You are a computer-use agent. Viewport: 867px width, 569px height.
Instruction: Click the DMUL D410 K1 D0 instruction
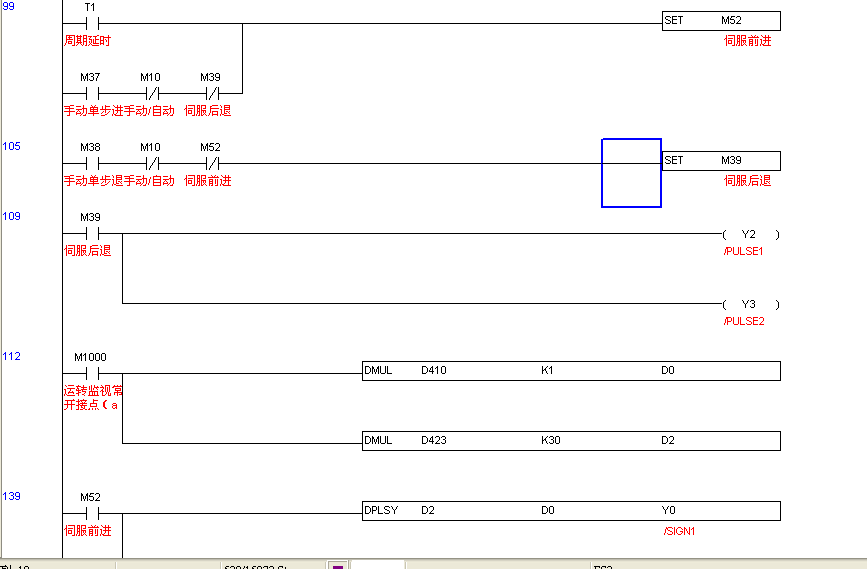[570, 371]
